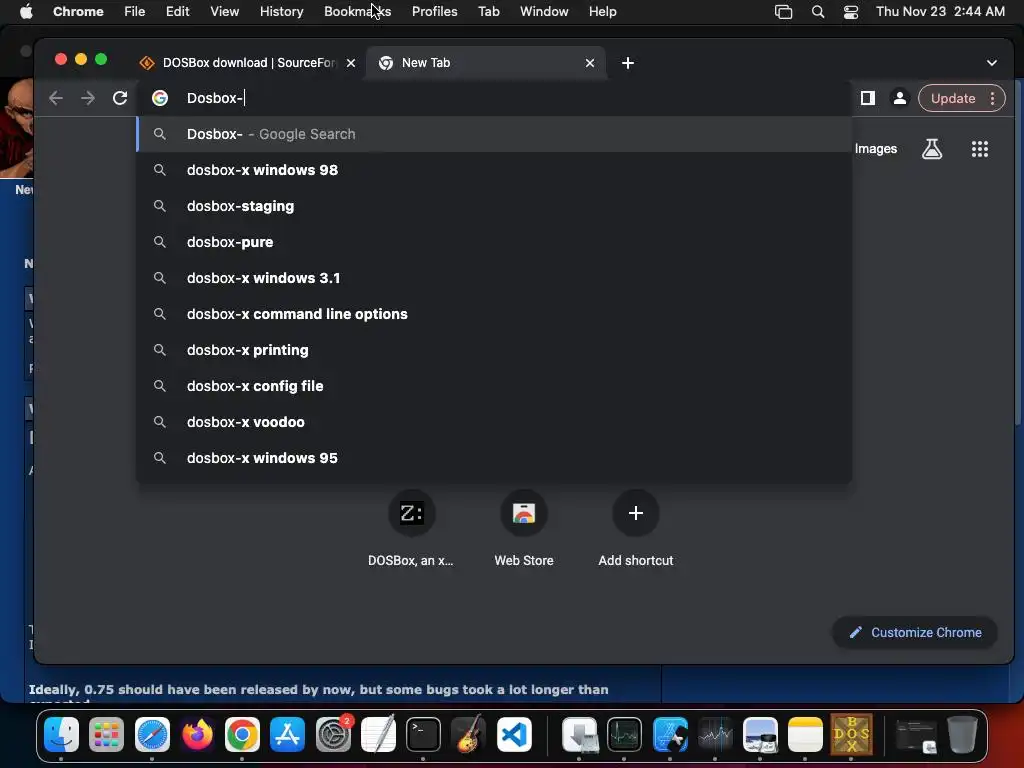The width and height of the screenshot is (1024, 768).
Task: Choose suggestion 'dosbox-x voodoo'
Action: pos(494,421)
